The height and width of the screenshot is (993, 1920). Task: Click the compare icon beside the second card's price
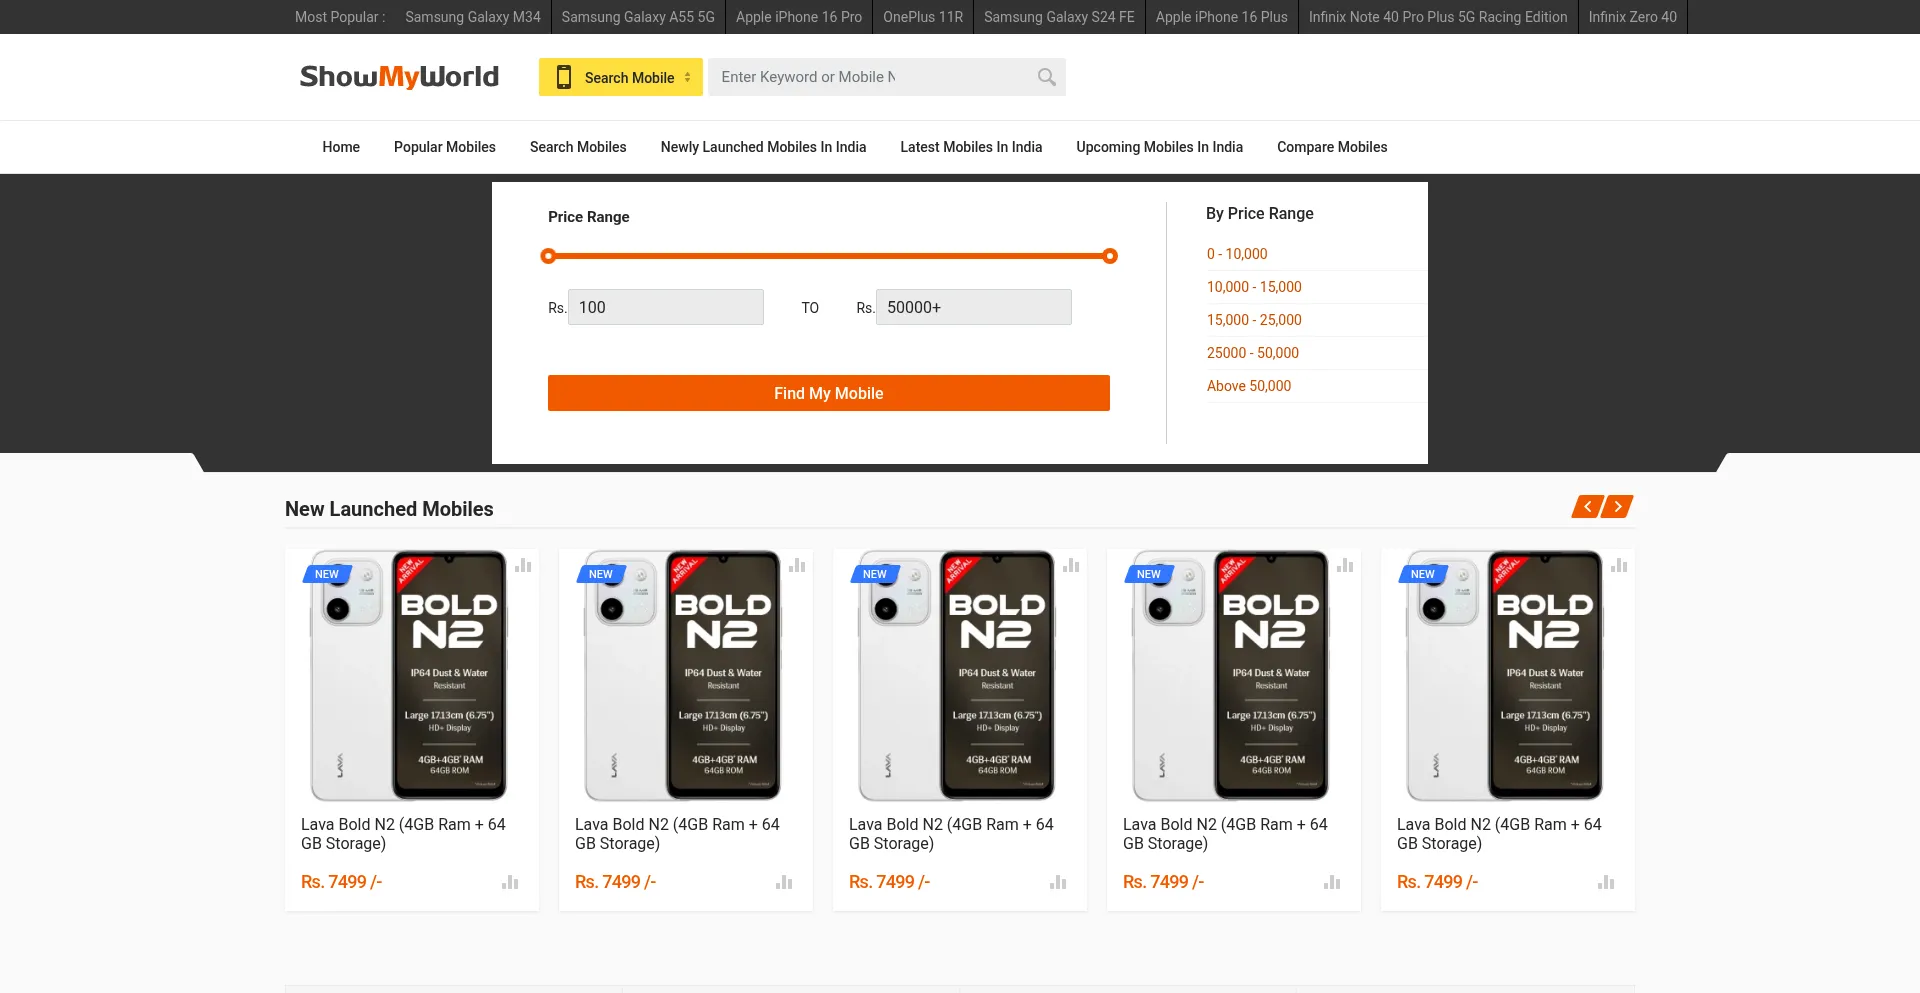[784, 882]
